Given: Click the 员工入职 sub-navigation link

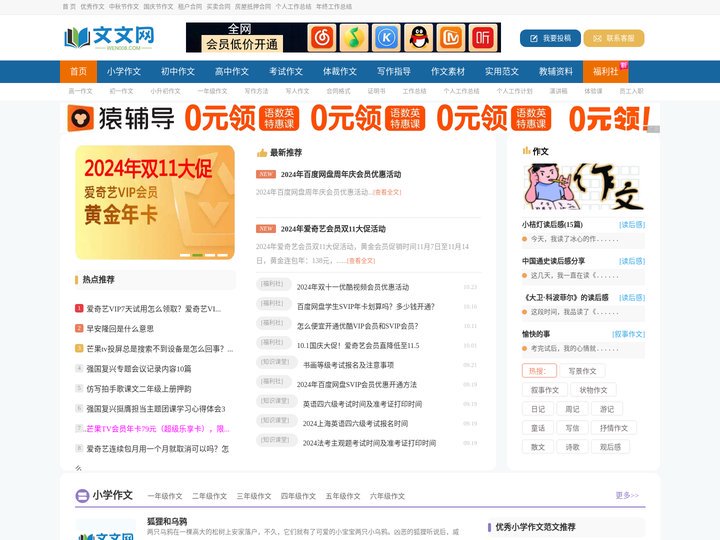Looking at the screenshot, I should tap(631, 91).
